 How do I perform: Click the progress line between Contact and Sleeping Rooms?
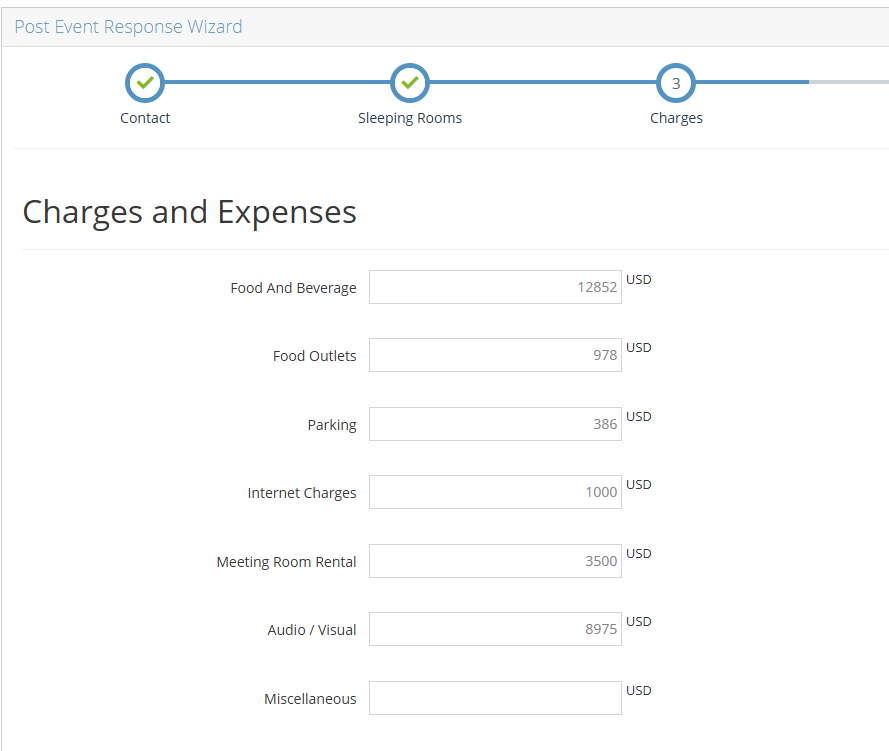coord(277,83)
